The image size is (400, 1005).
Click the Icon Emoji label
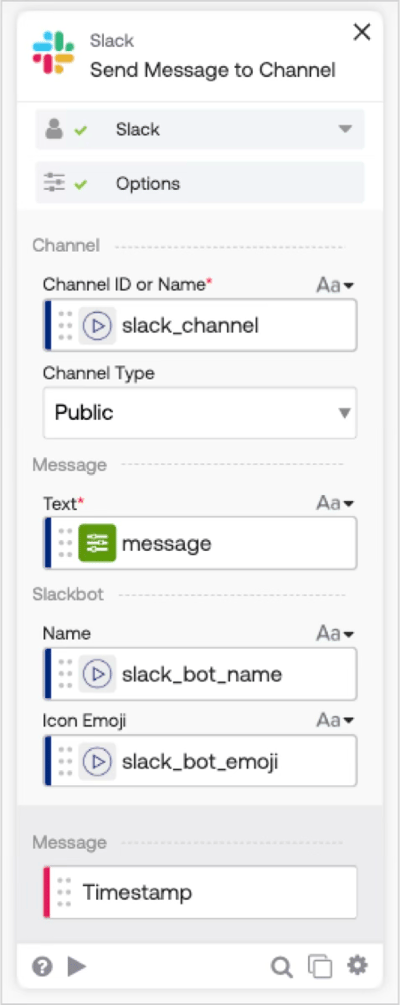(85, 720)
